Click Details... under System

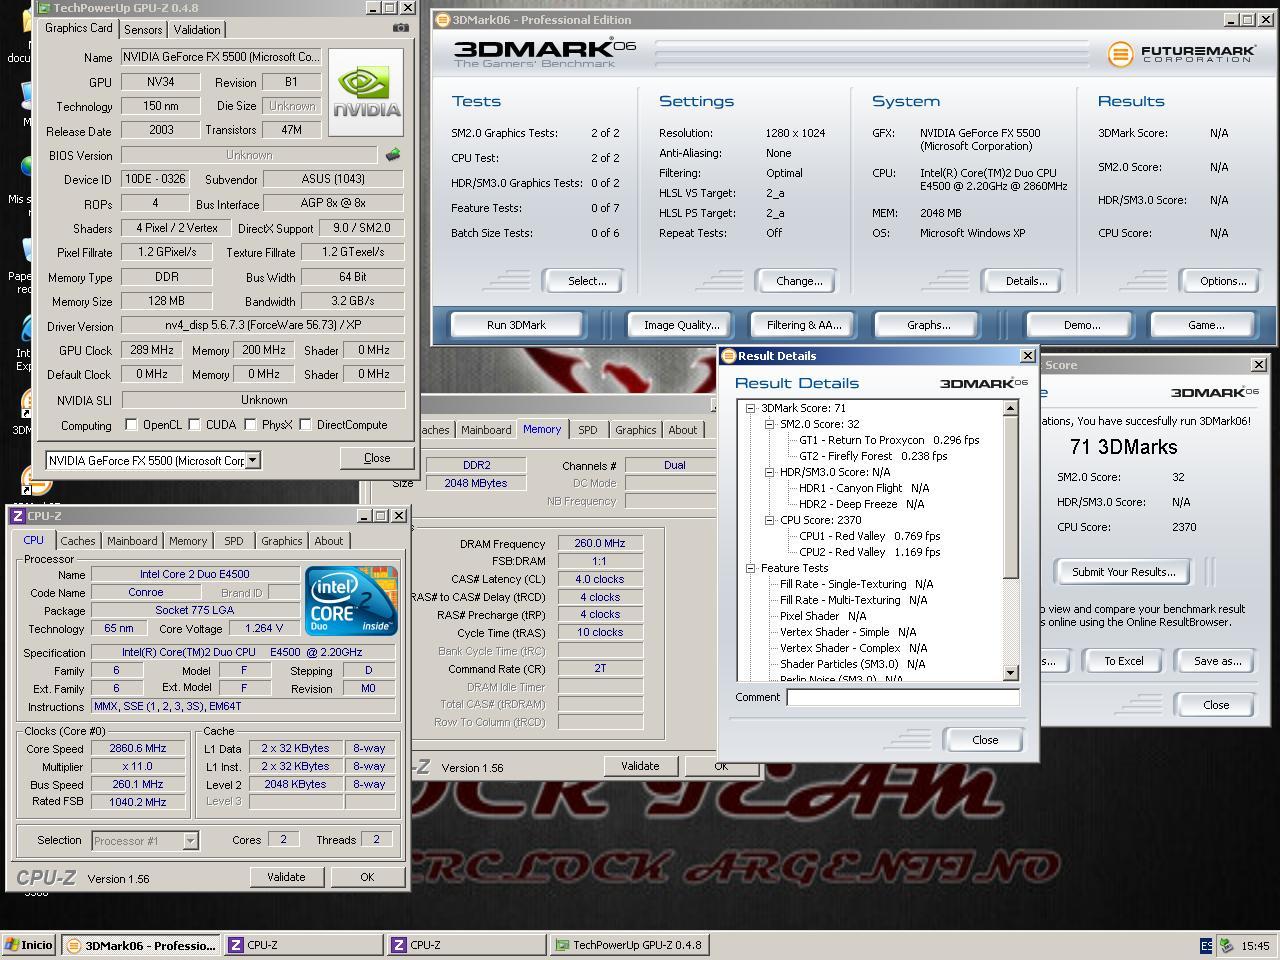(1026, 281)
